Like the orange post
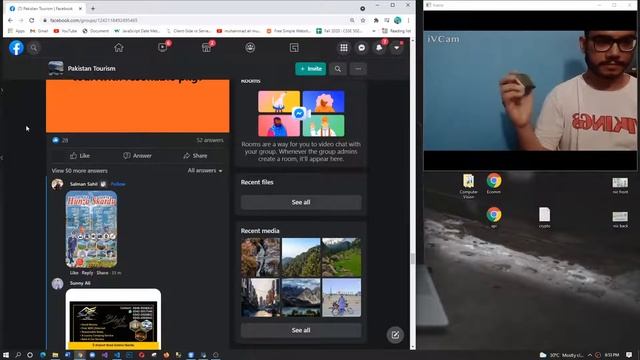 tap(80, 156)
